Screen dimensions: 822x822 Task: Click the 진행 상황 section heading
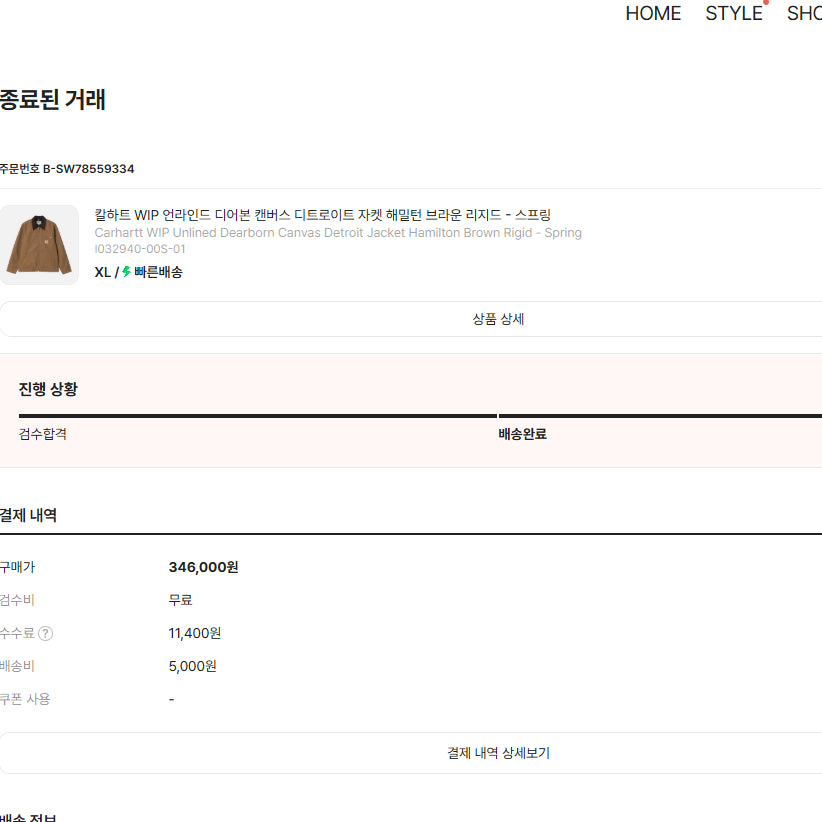(x=48, y=389)
